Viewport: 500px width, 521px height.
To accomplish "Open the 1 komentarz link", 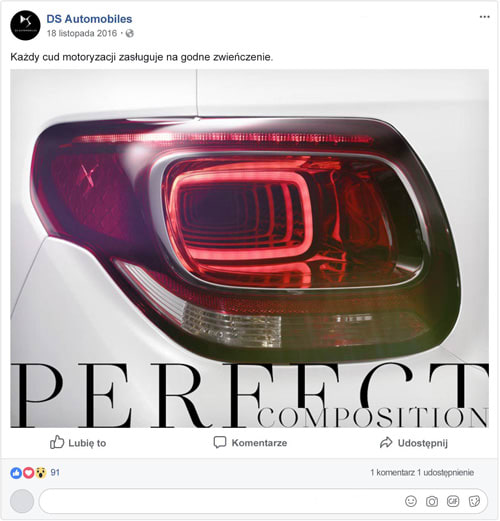I will pyautogui.click(x=393, y=472).
